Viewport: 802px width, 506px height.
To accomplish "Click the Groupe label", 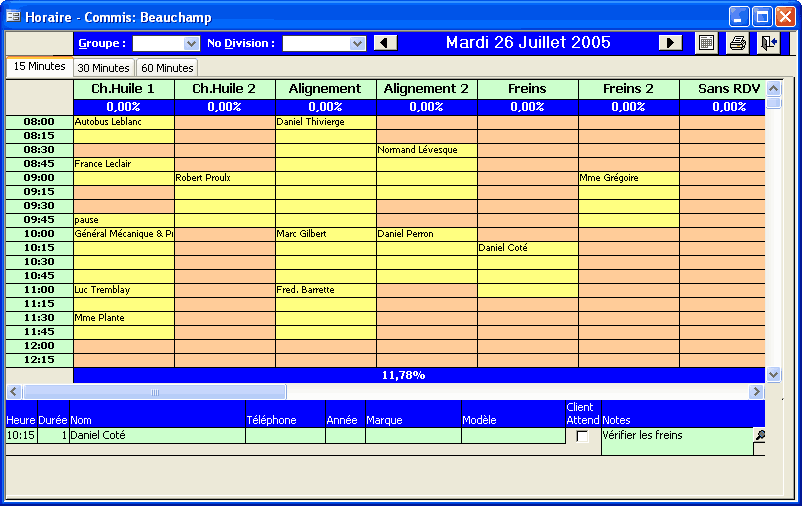I will point(102,43).
